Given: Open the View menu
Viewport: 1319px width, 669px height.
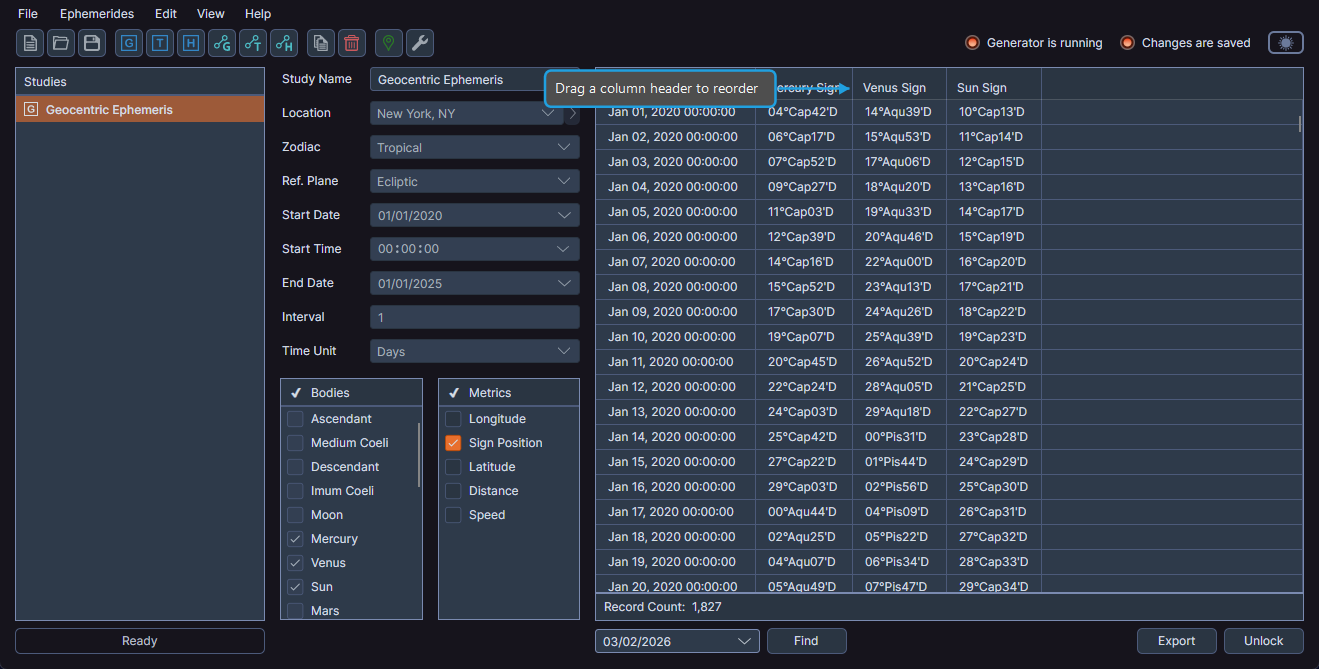Looking at the screenshot, I should click(x=210, y=13).
